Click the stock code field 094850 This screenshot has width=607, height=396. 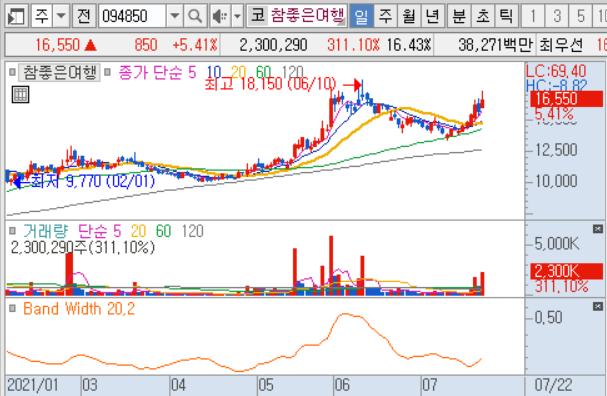[132, 16]
